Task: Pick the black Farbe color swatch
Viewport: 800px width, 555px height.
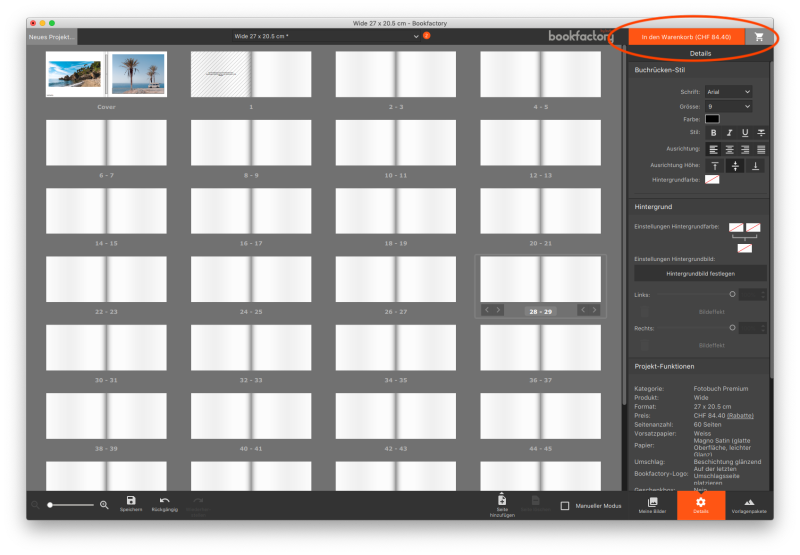Action: (712, 119)
